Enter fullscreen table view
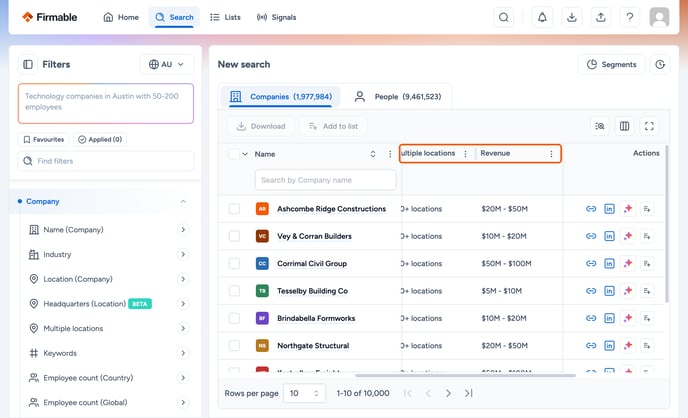 click(649, 126)
